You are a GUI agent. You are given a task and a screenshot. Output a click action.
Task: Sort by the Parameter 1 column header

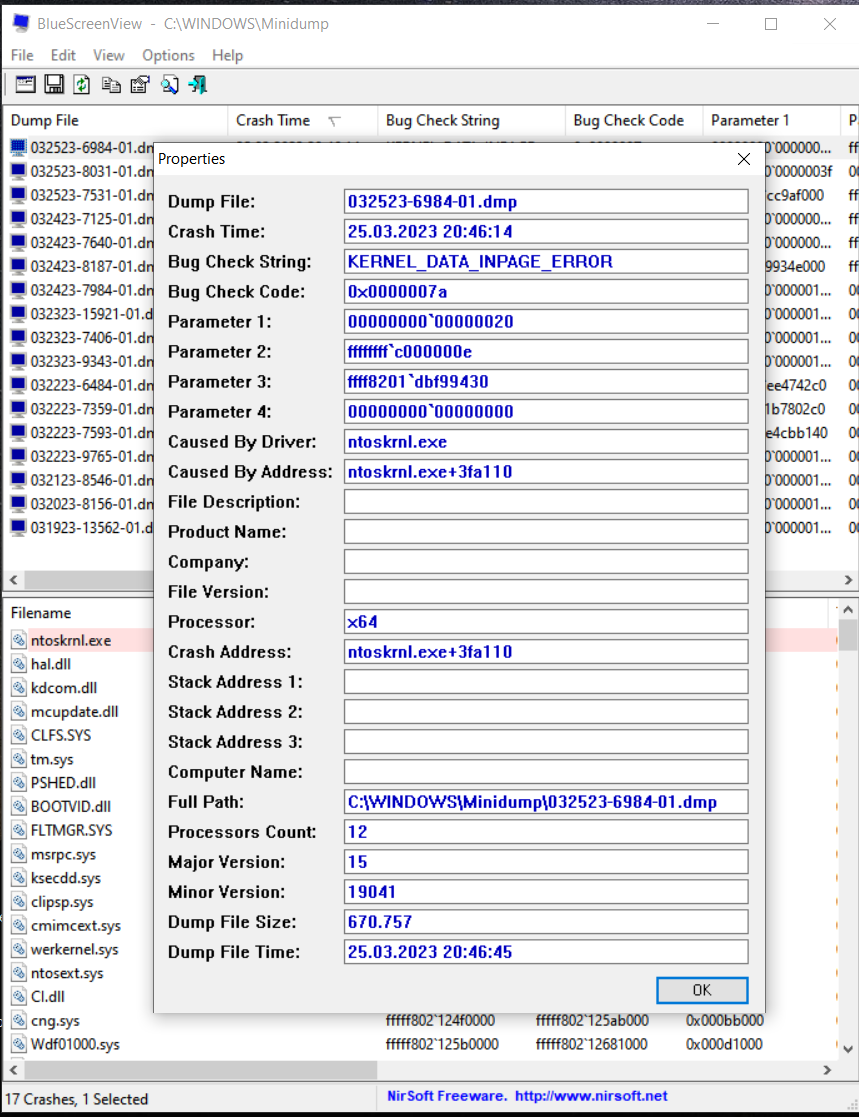(771, 120)
